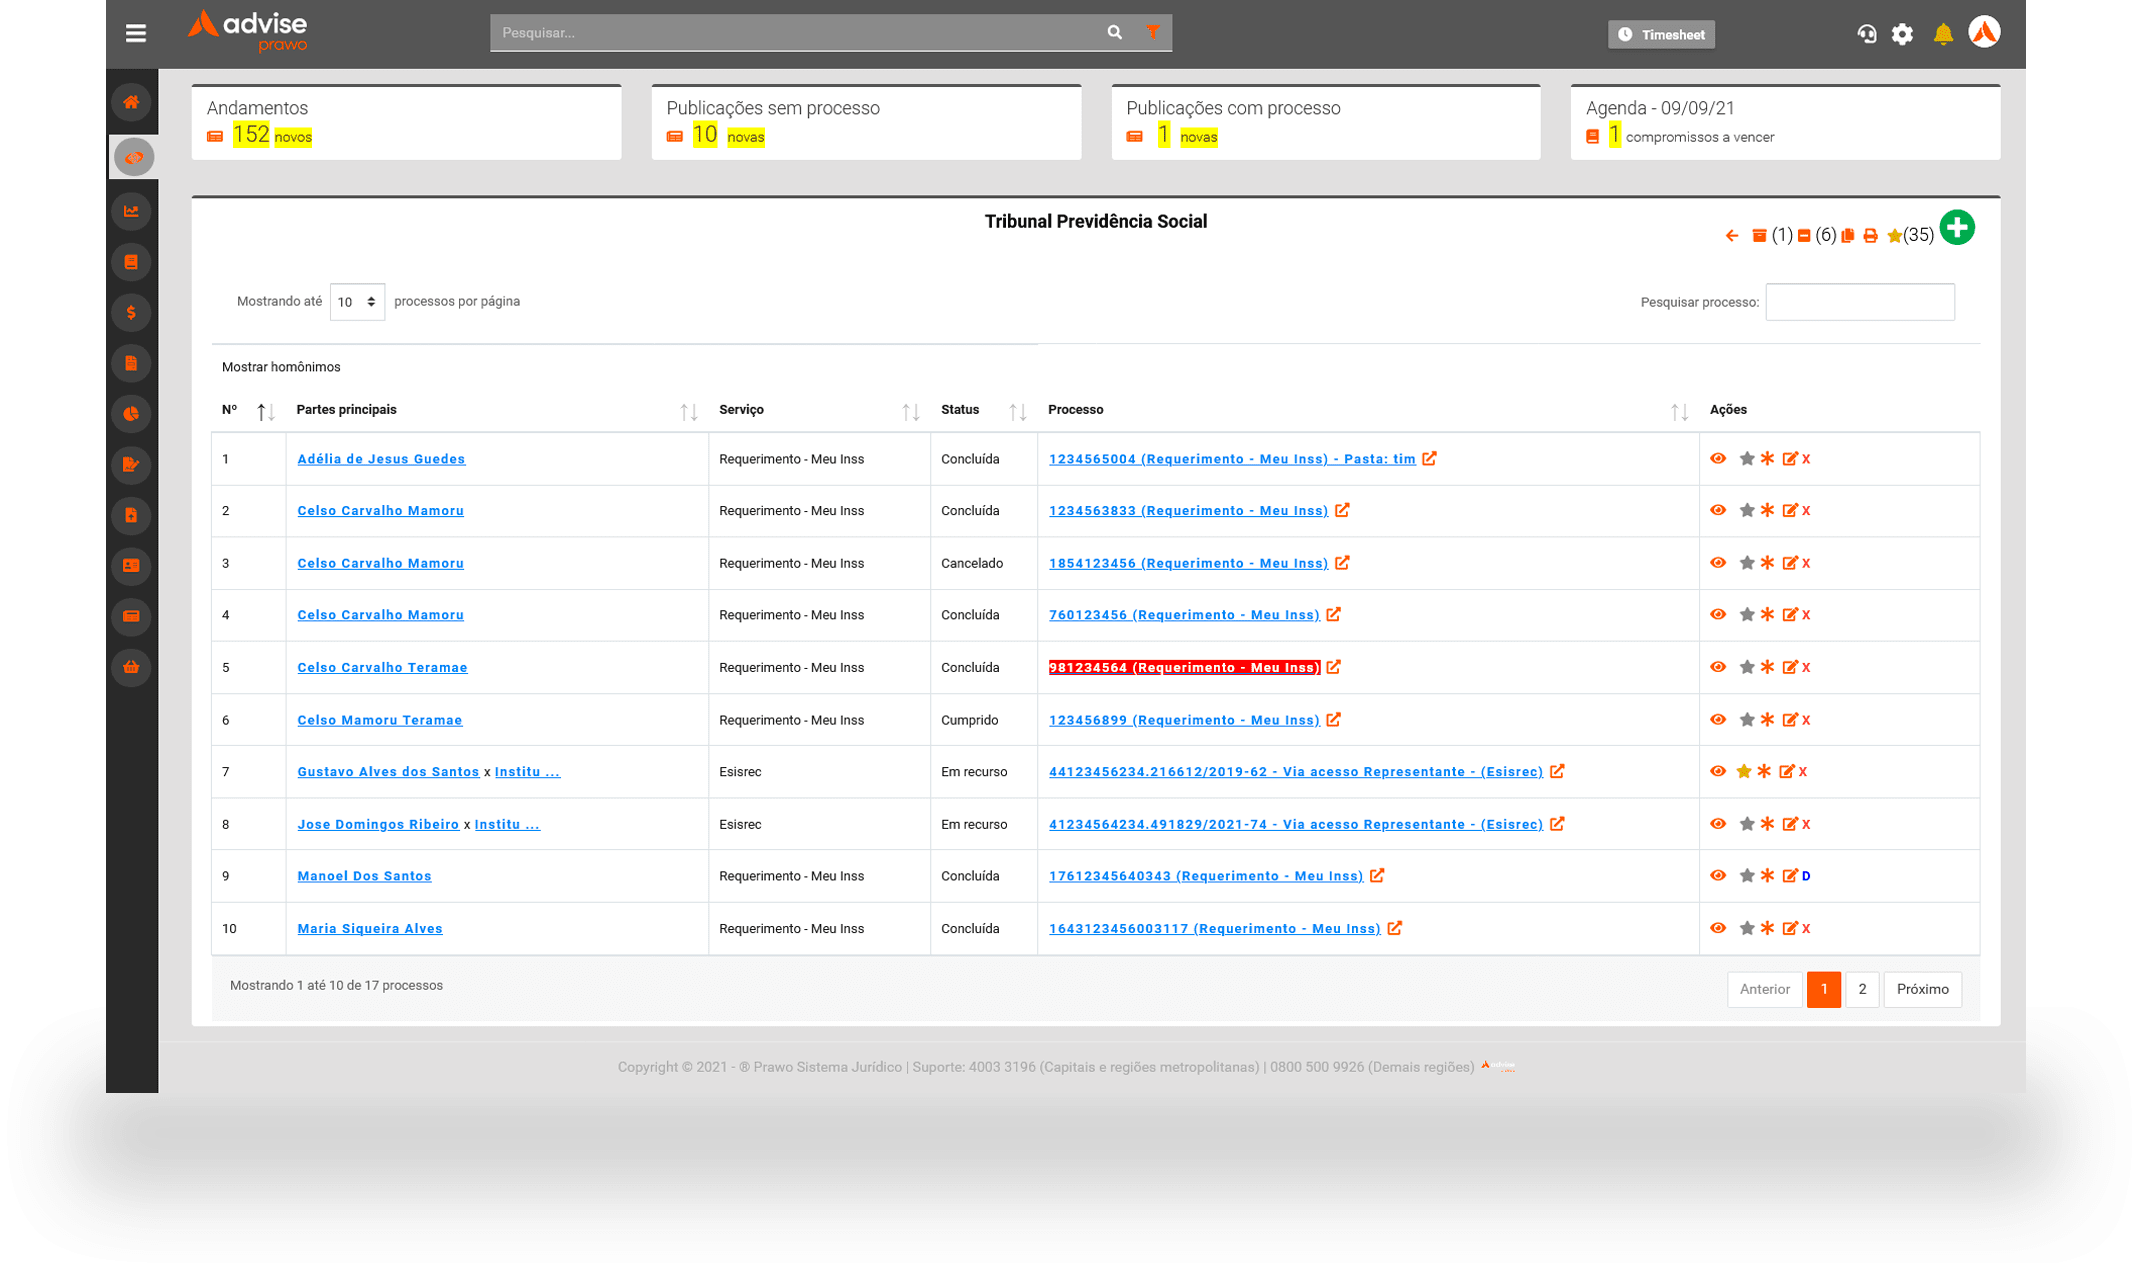Screen dimensions: 2132x1270
Task: Open the pie chart sidebar icon
Action: pyautogui.click(x=131, y=414)
